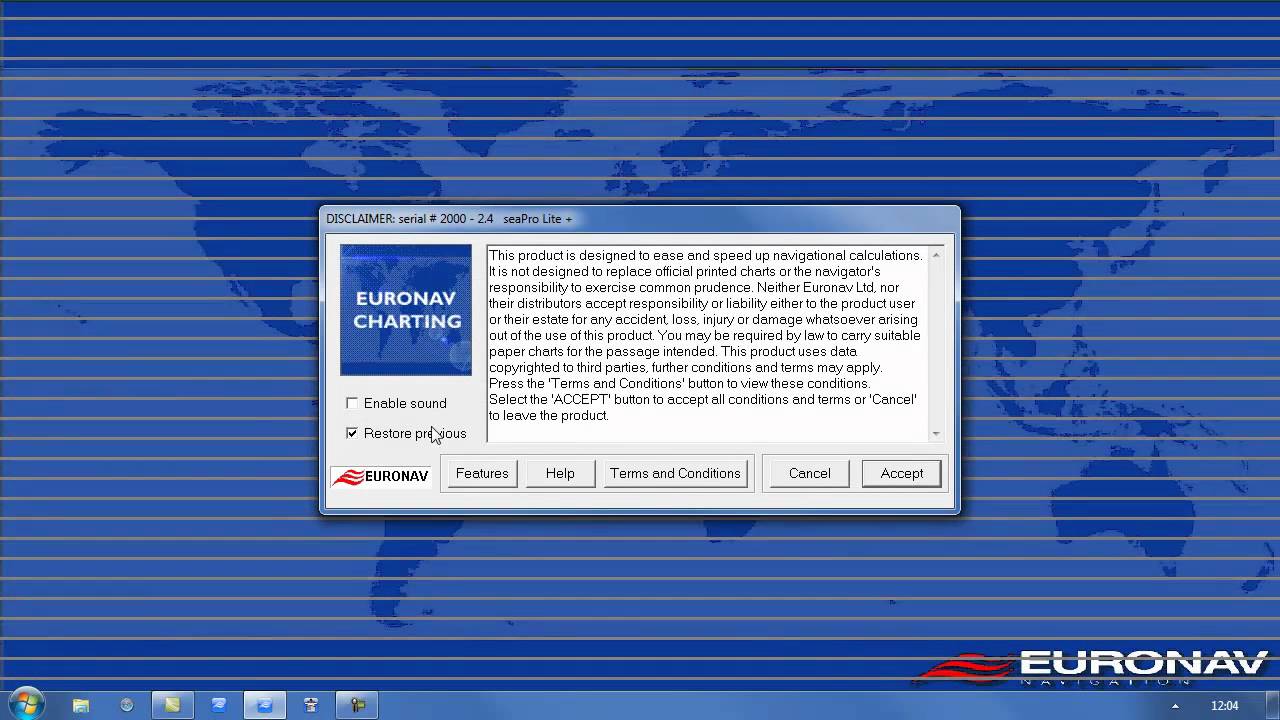Enable the sound checkbox

352,403
